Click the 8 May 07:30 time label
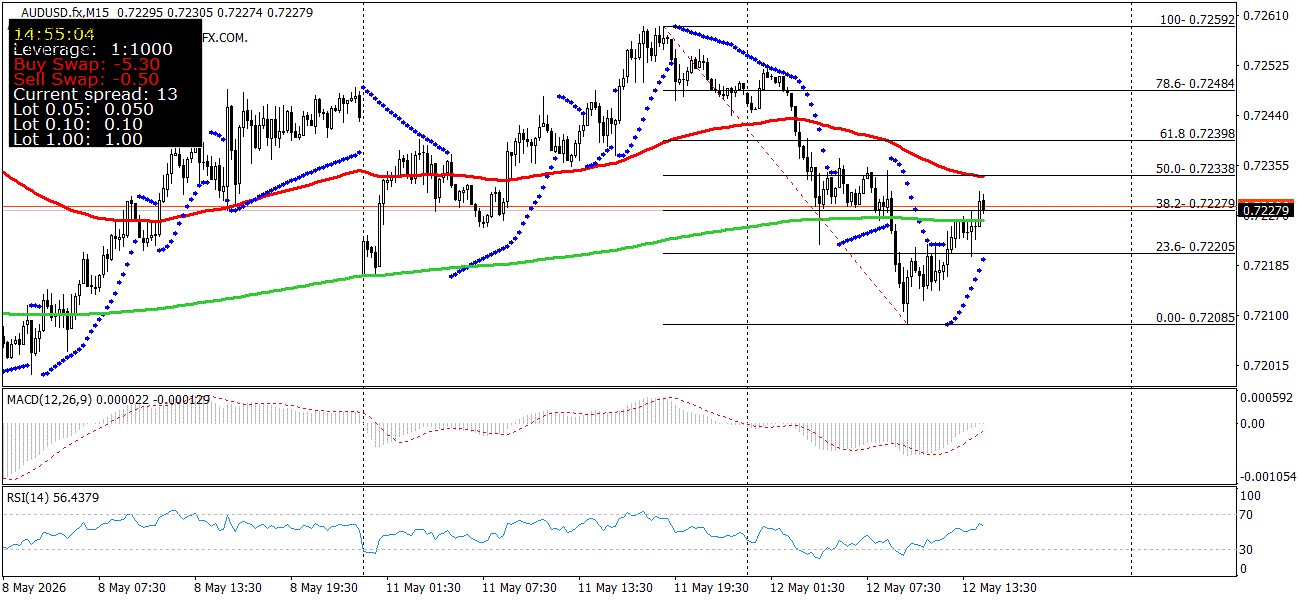The width and height of the screenshot is (1300, 600). pyautogui.click(x=131, y=588)
